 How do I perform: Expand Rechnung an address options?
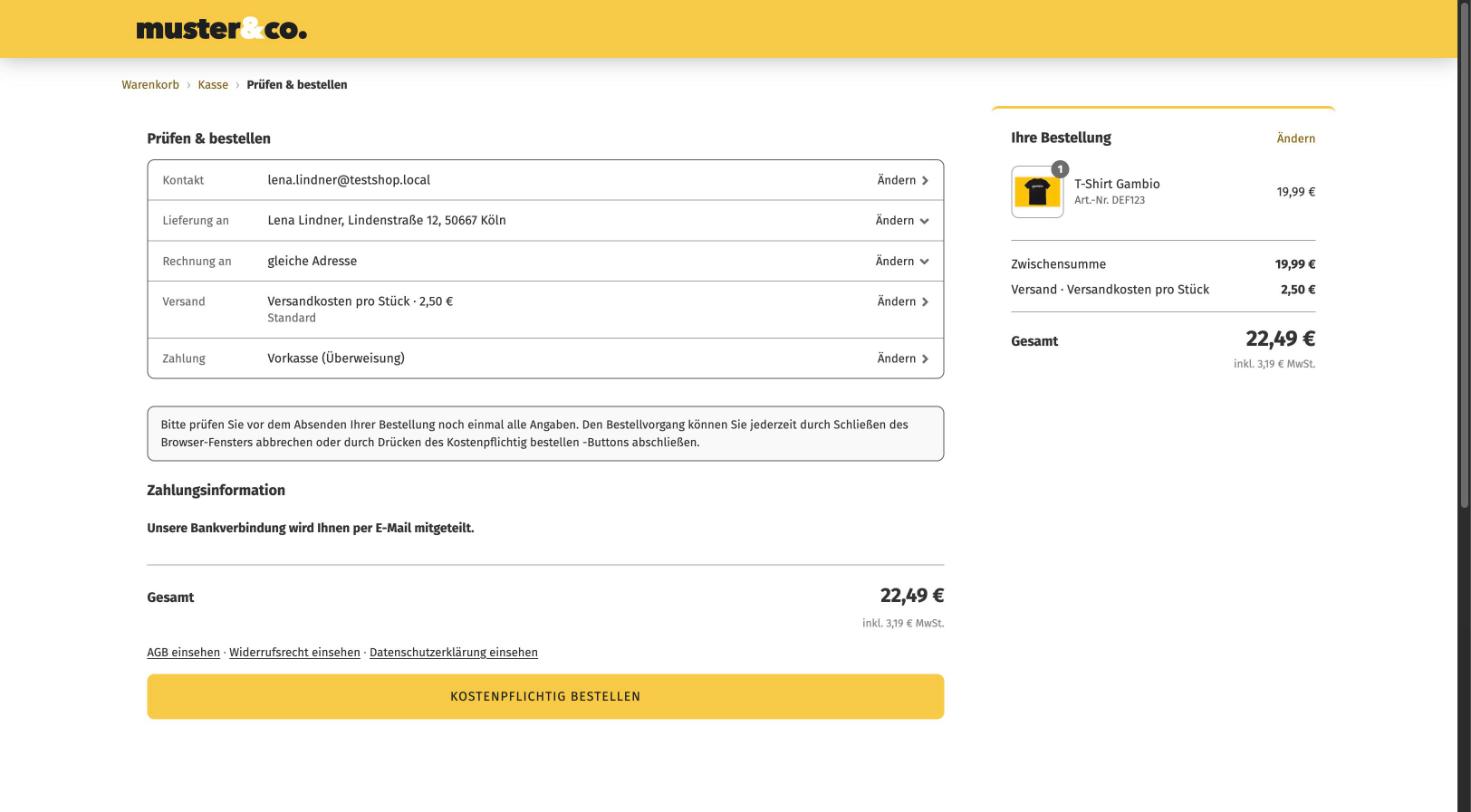point(903,261)
